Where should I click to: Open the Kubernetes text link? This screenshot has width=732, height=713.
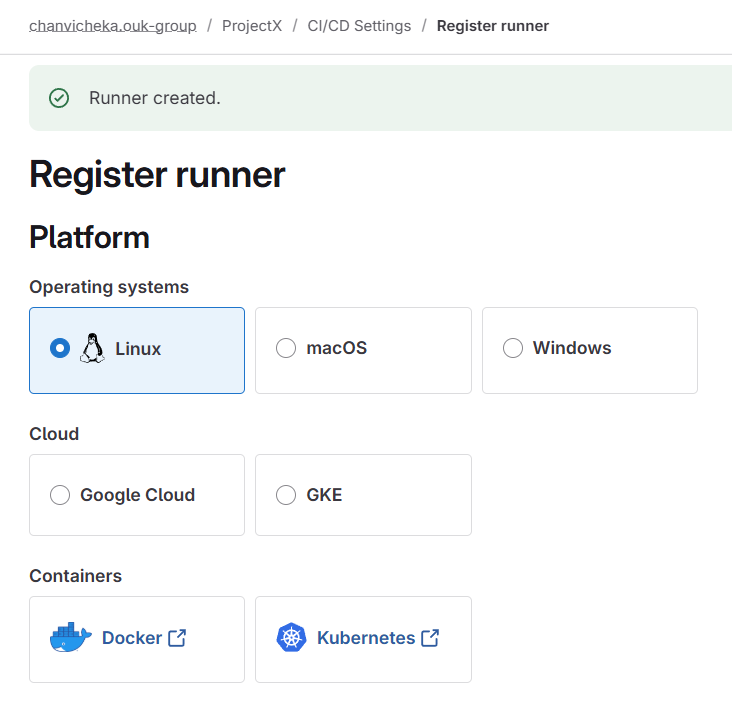tap(365, 638)
